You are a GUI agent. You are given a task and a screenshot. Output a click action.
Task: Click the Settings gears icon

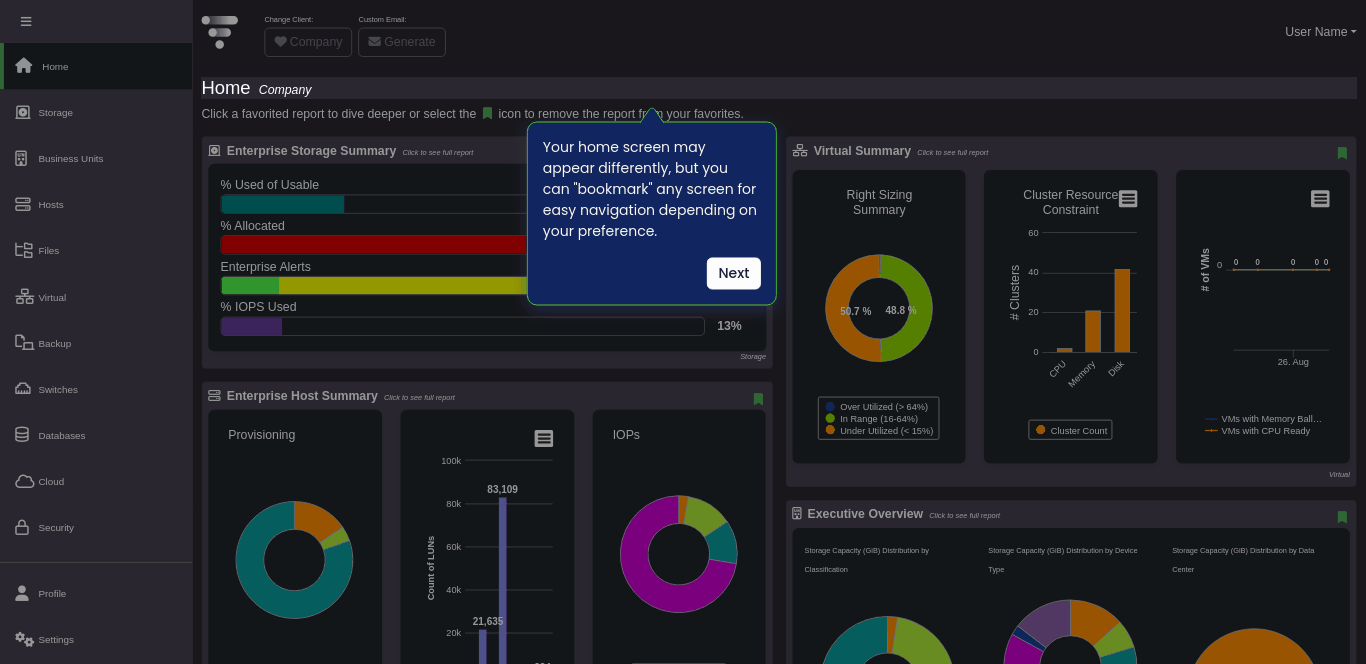pyautogui.click(x=24, y=639)
